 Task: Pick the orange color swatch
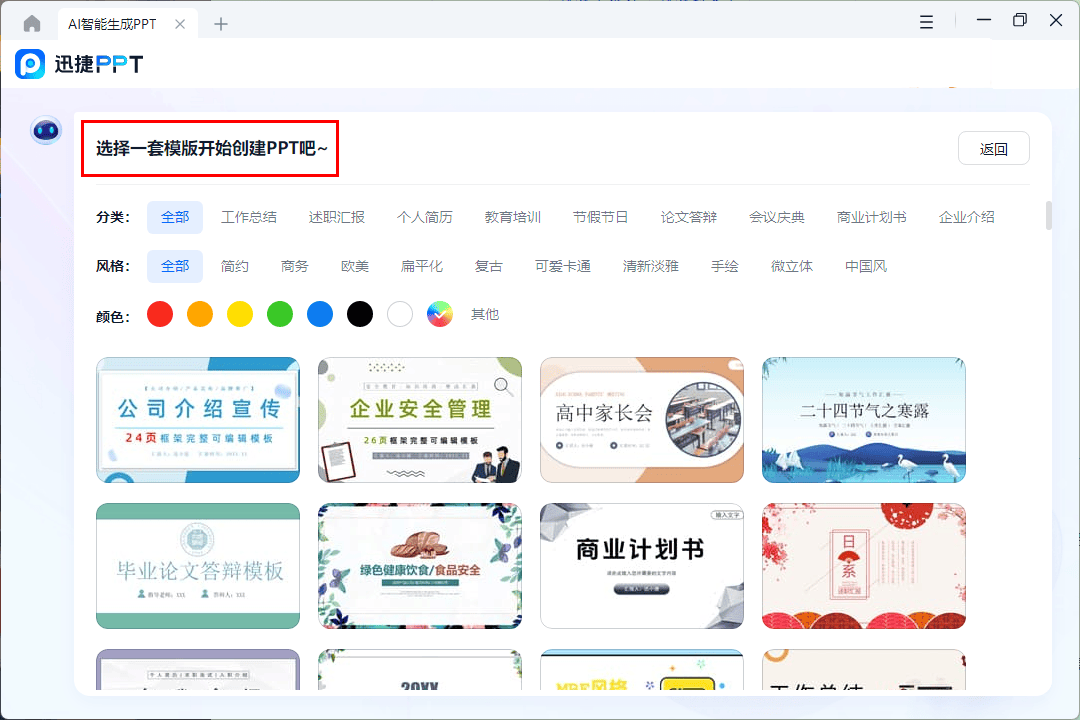tap(200, 314)
